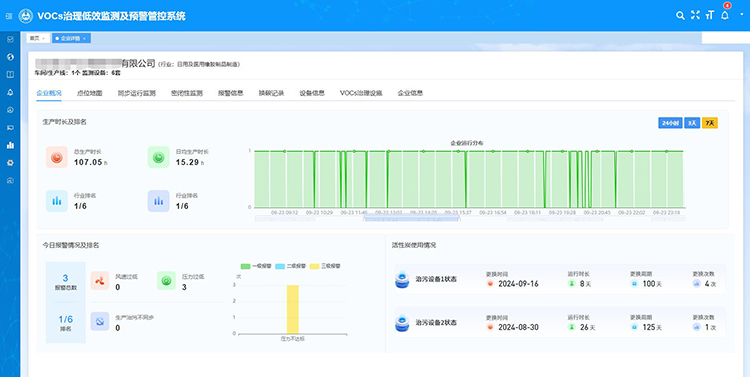Click the highlighted range on the chart zoom slider
The width and height of the screenshot is (750, 377).
412,218
